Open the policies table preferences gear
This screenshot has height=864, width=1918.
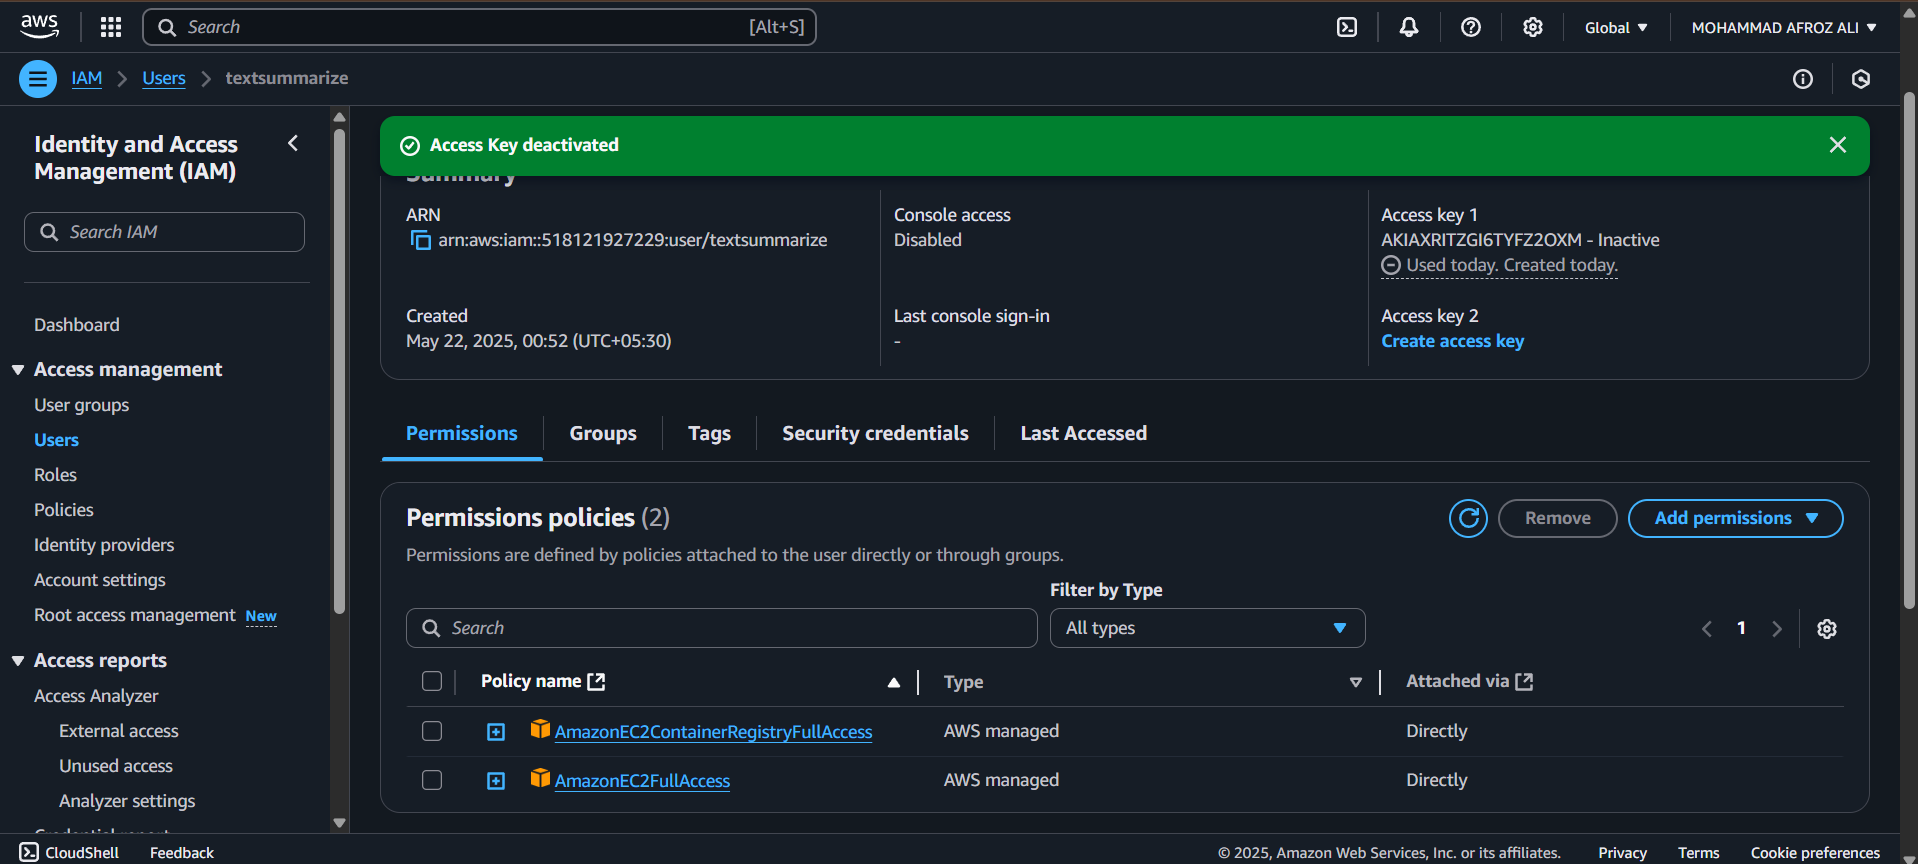tap(1826, 628)
